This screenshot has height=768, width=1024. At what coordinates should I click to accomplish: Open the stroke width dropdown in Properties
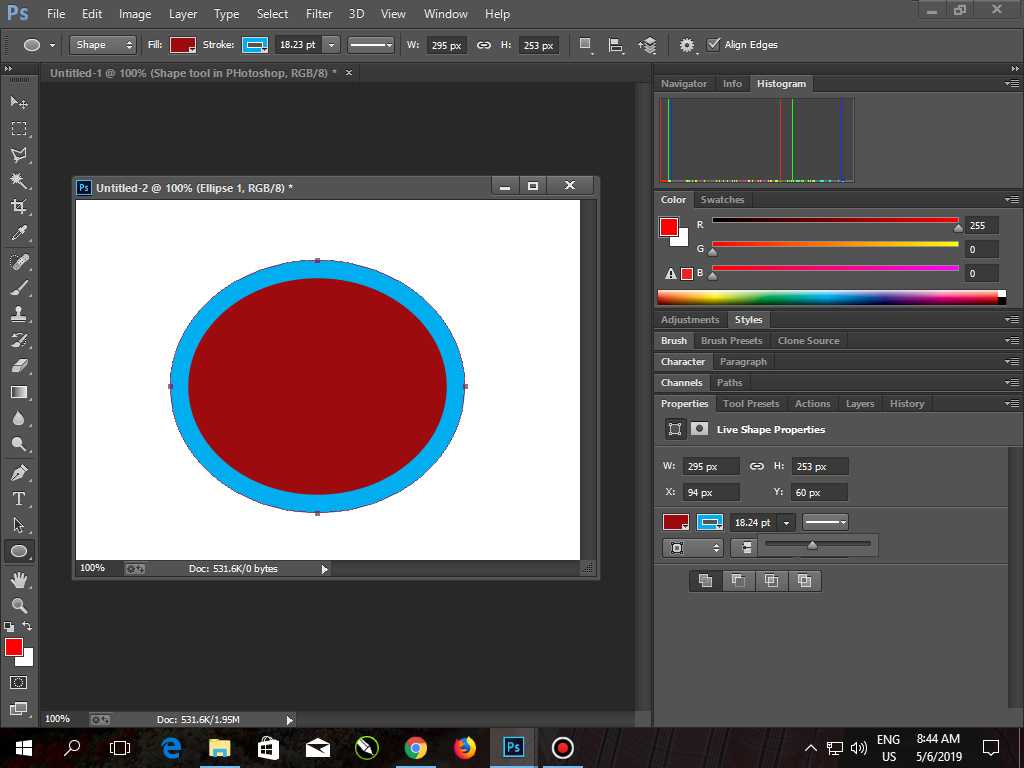tap(787, 521)
